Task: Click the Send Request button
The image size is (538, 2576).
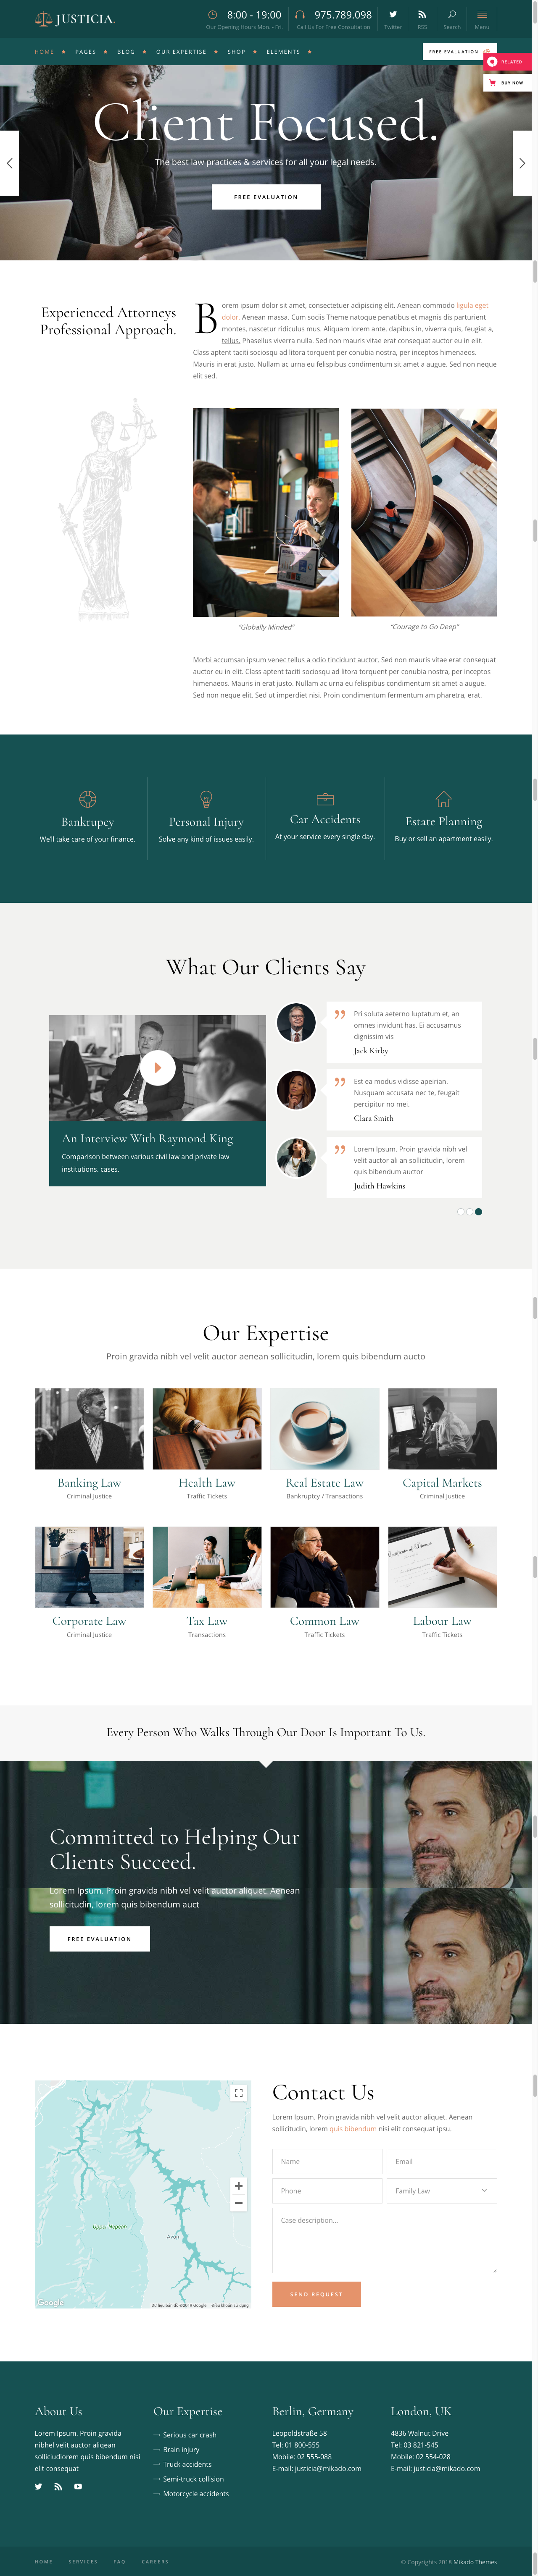Action: [x=316, y=2294]
